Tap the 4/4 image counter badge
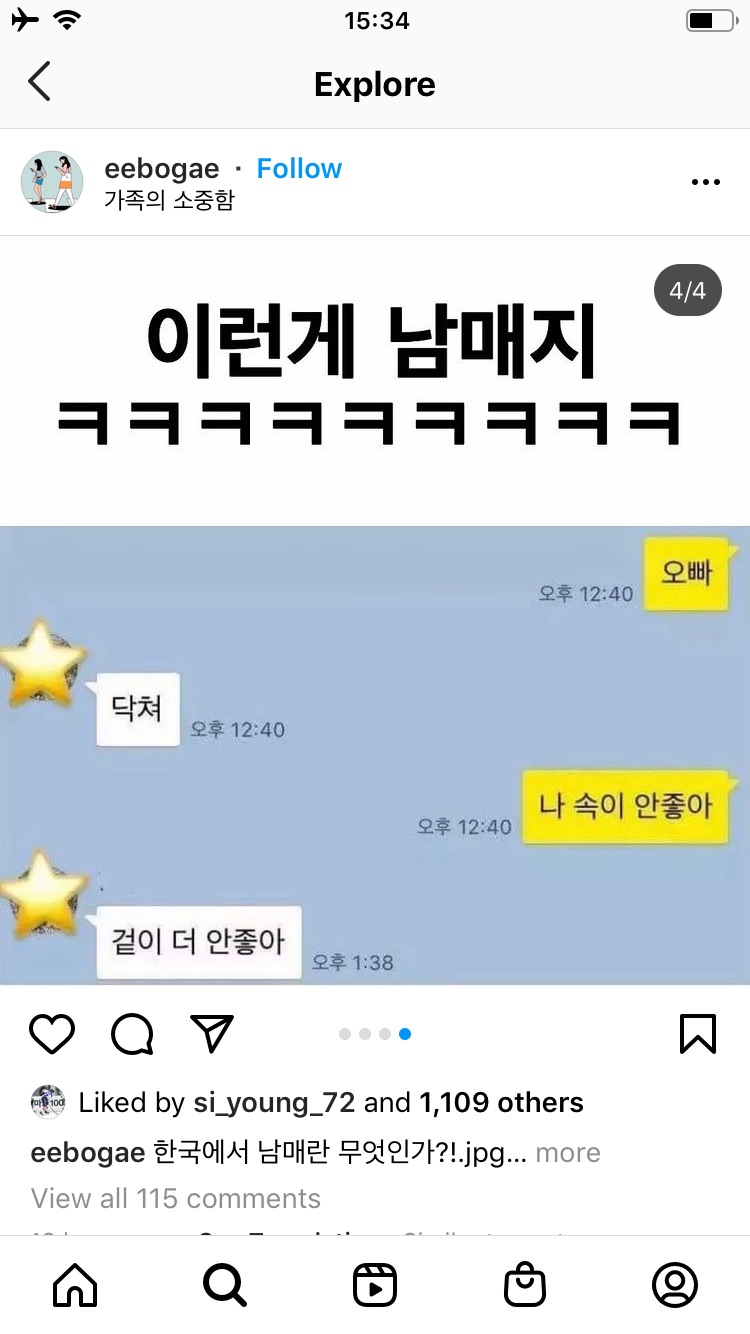750x1334 pixels. tap(688, 291)
